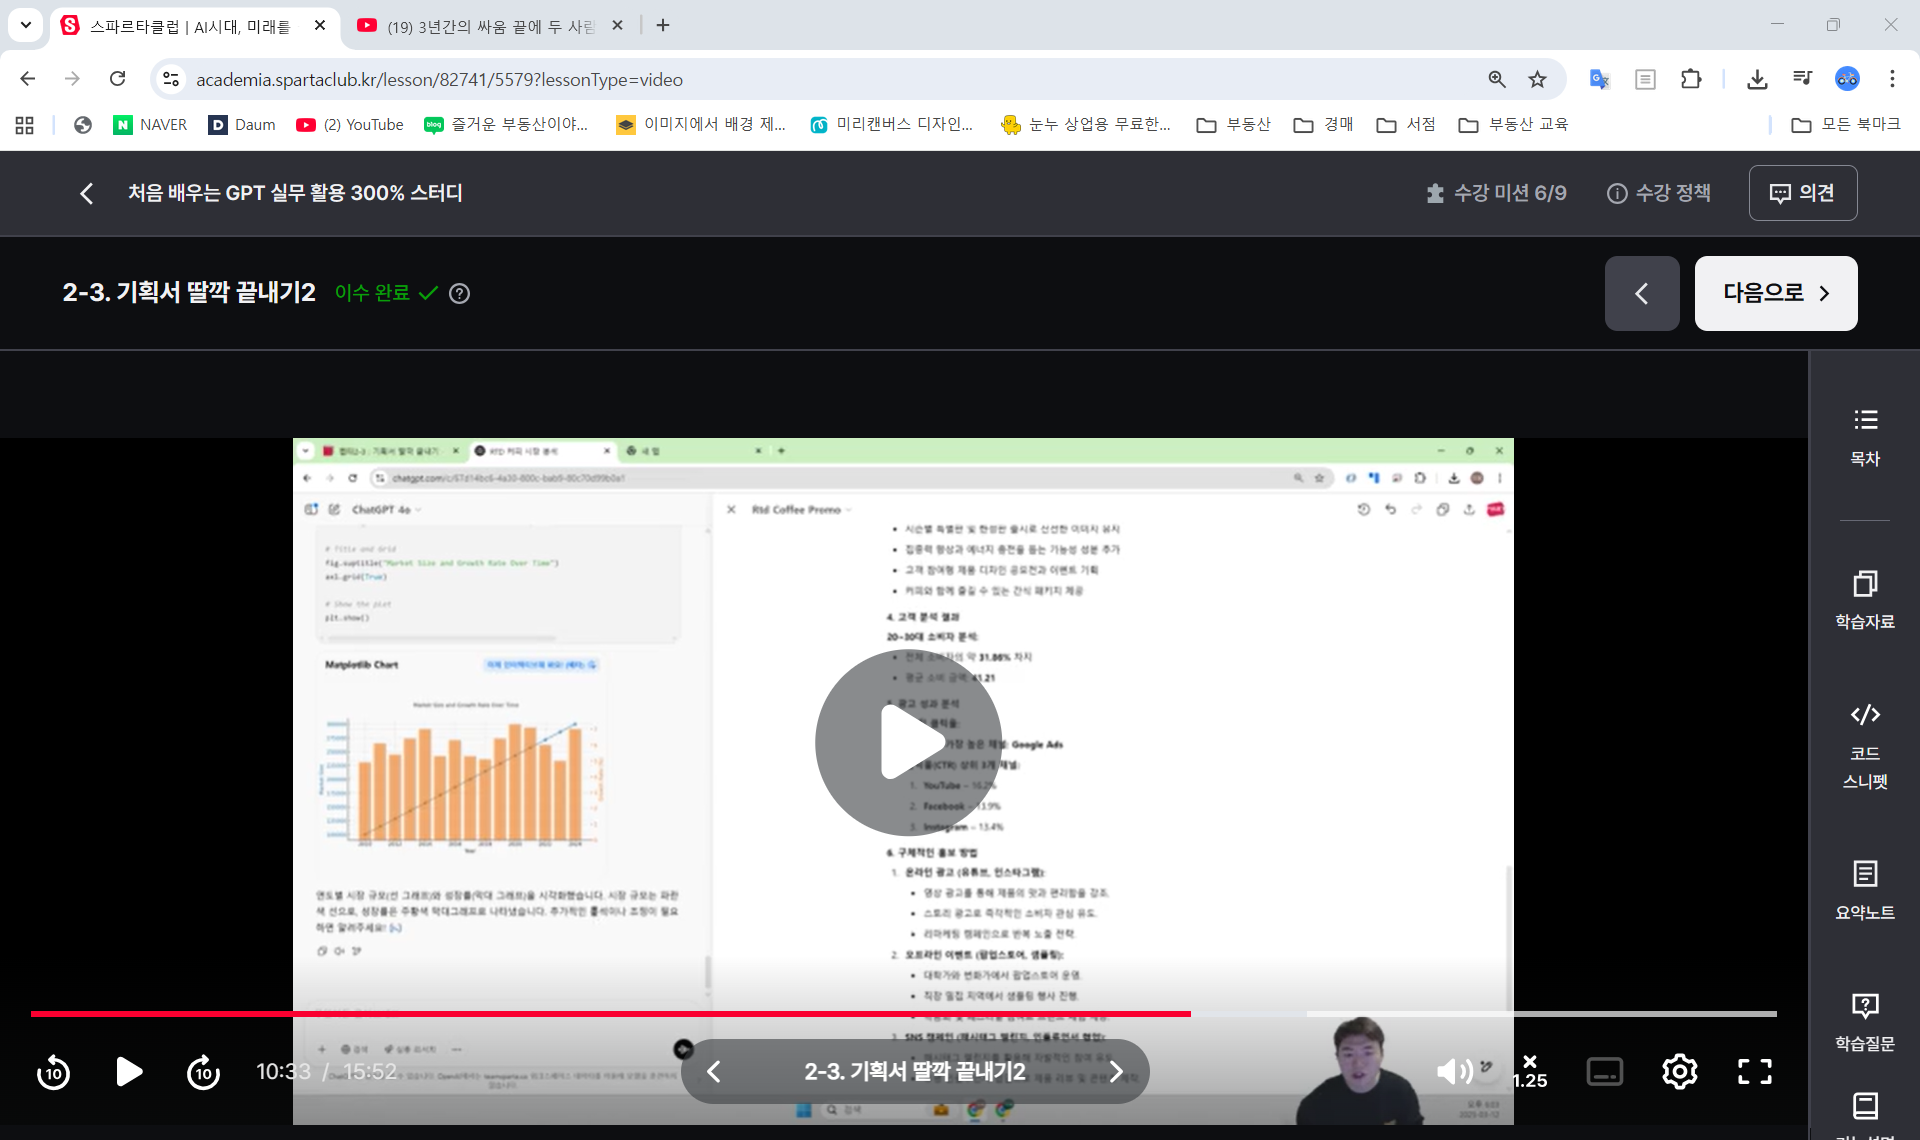Open the 코드 스니펫 code snippets panel
The height and width of the screenshot is (1140, 1920).
pyautogui.click(x=1865, y=746)
